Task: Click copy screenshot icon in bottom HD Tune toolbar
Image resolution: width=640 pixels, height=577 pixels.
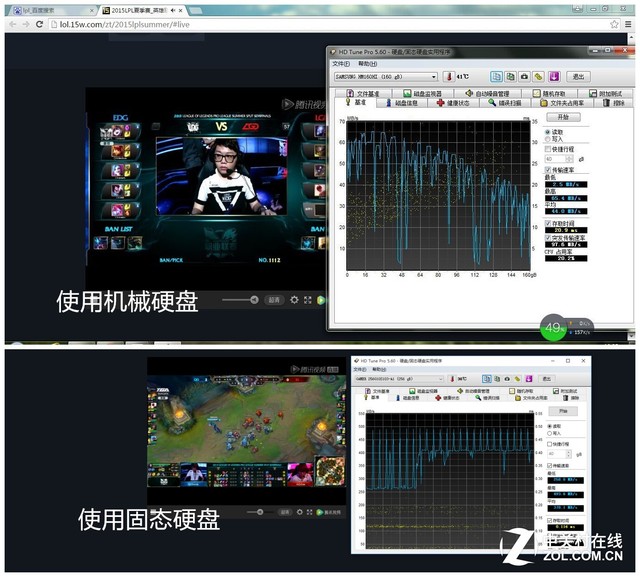Action: click(497, 379)
